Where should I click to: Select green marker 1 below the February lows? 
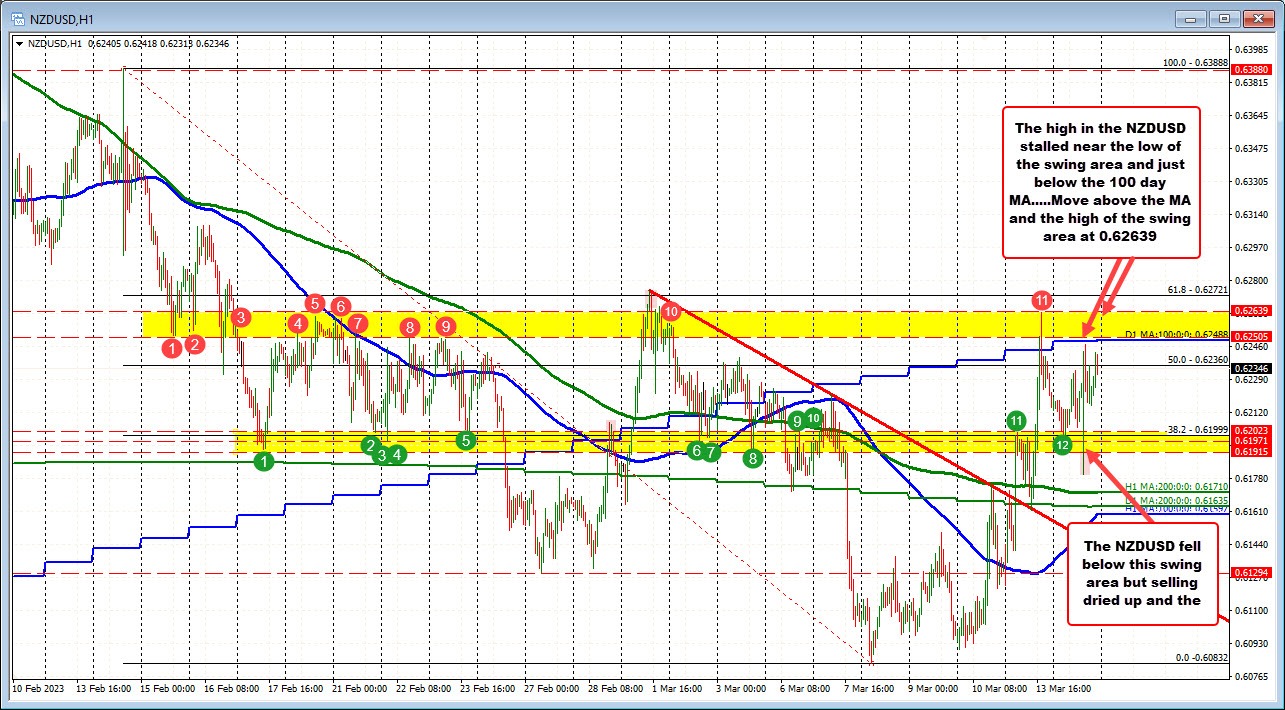pos(263,461)
